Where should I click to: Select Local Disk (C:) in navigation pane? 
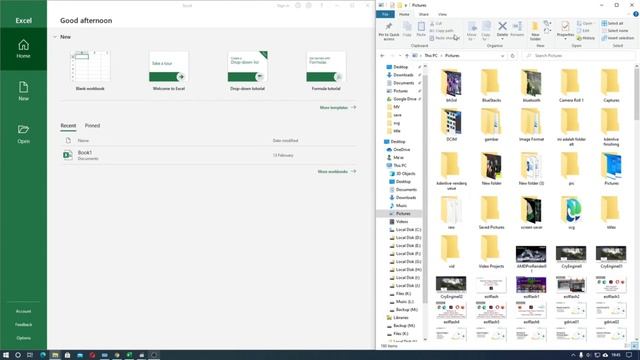coord(408,230)
